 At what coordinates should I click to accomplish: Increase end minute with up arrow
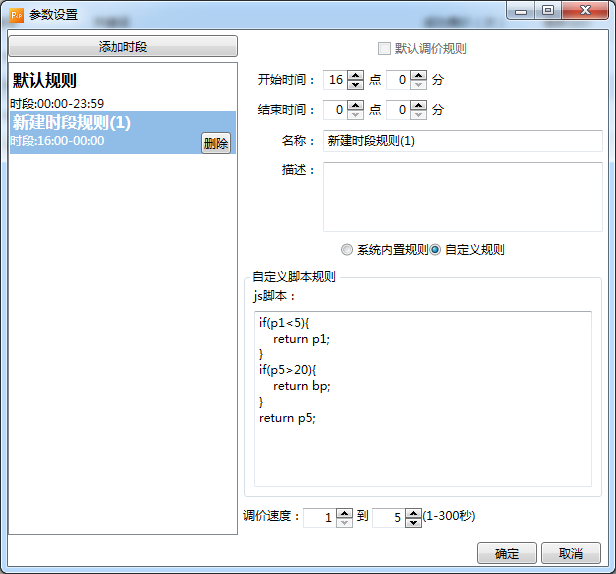419,105
